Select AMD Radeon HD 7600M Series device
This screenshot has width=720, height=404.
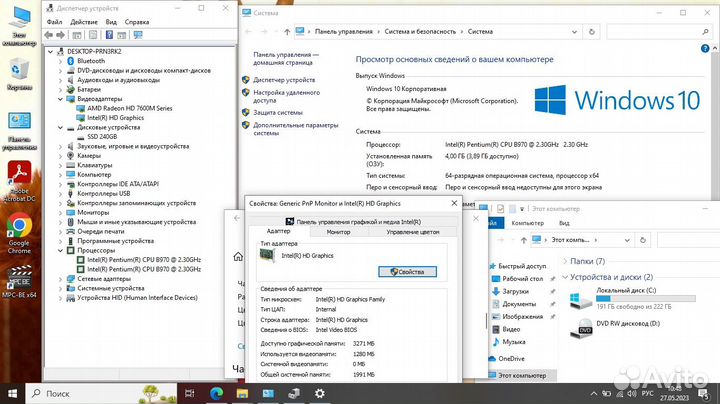[x=129, y=108]
